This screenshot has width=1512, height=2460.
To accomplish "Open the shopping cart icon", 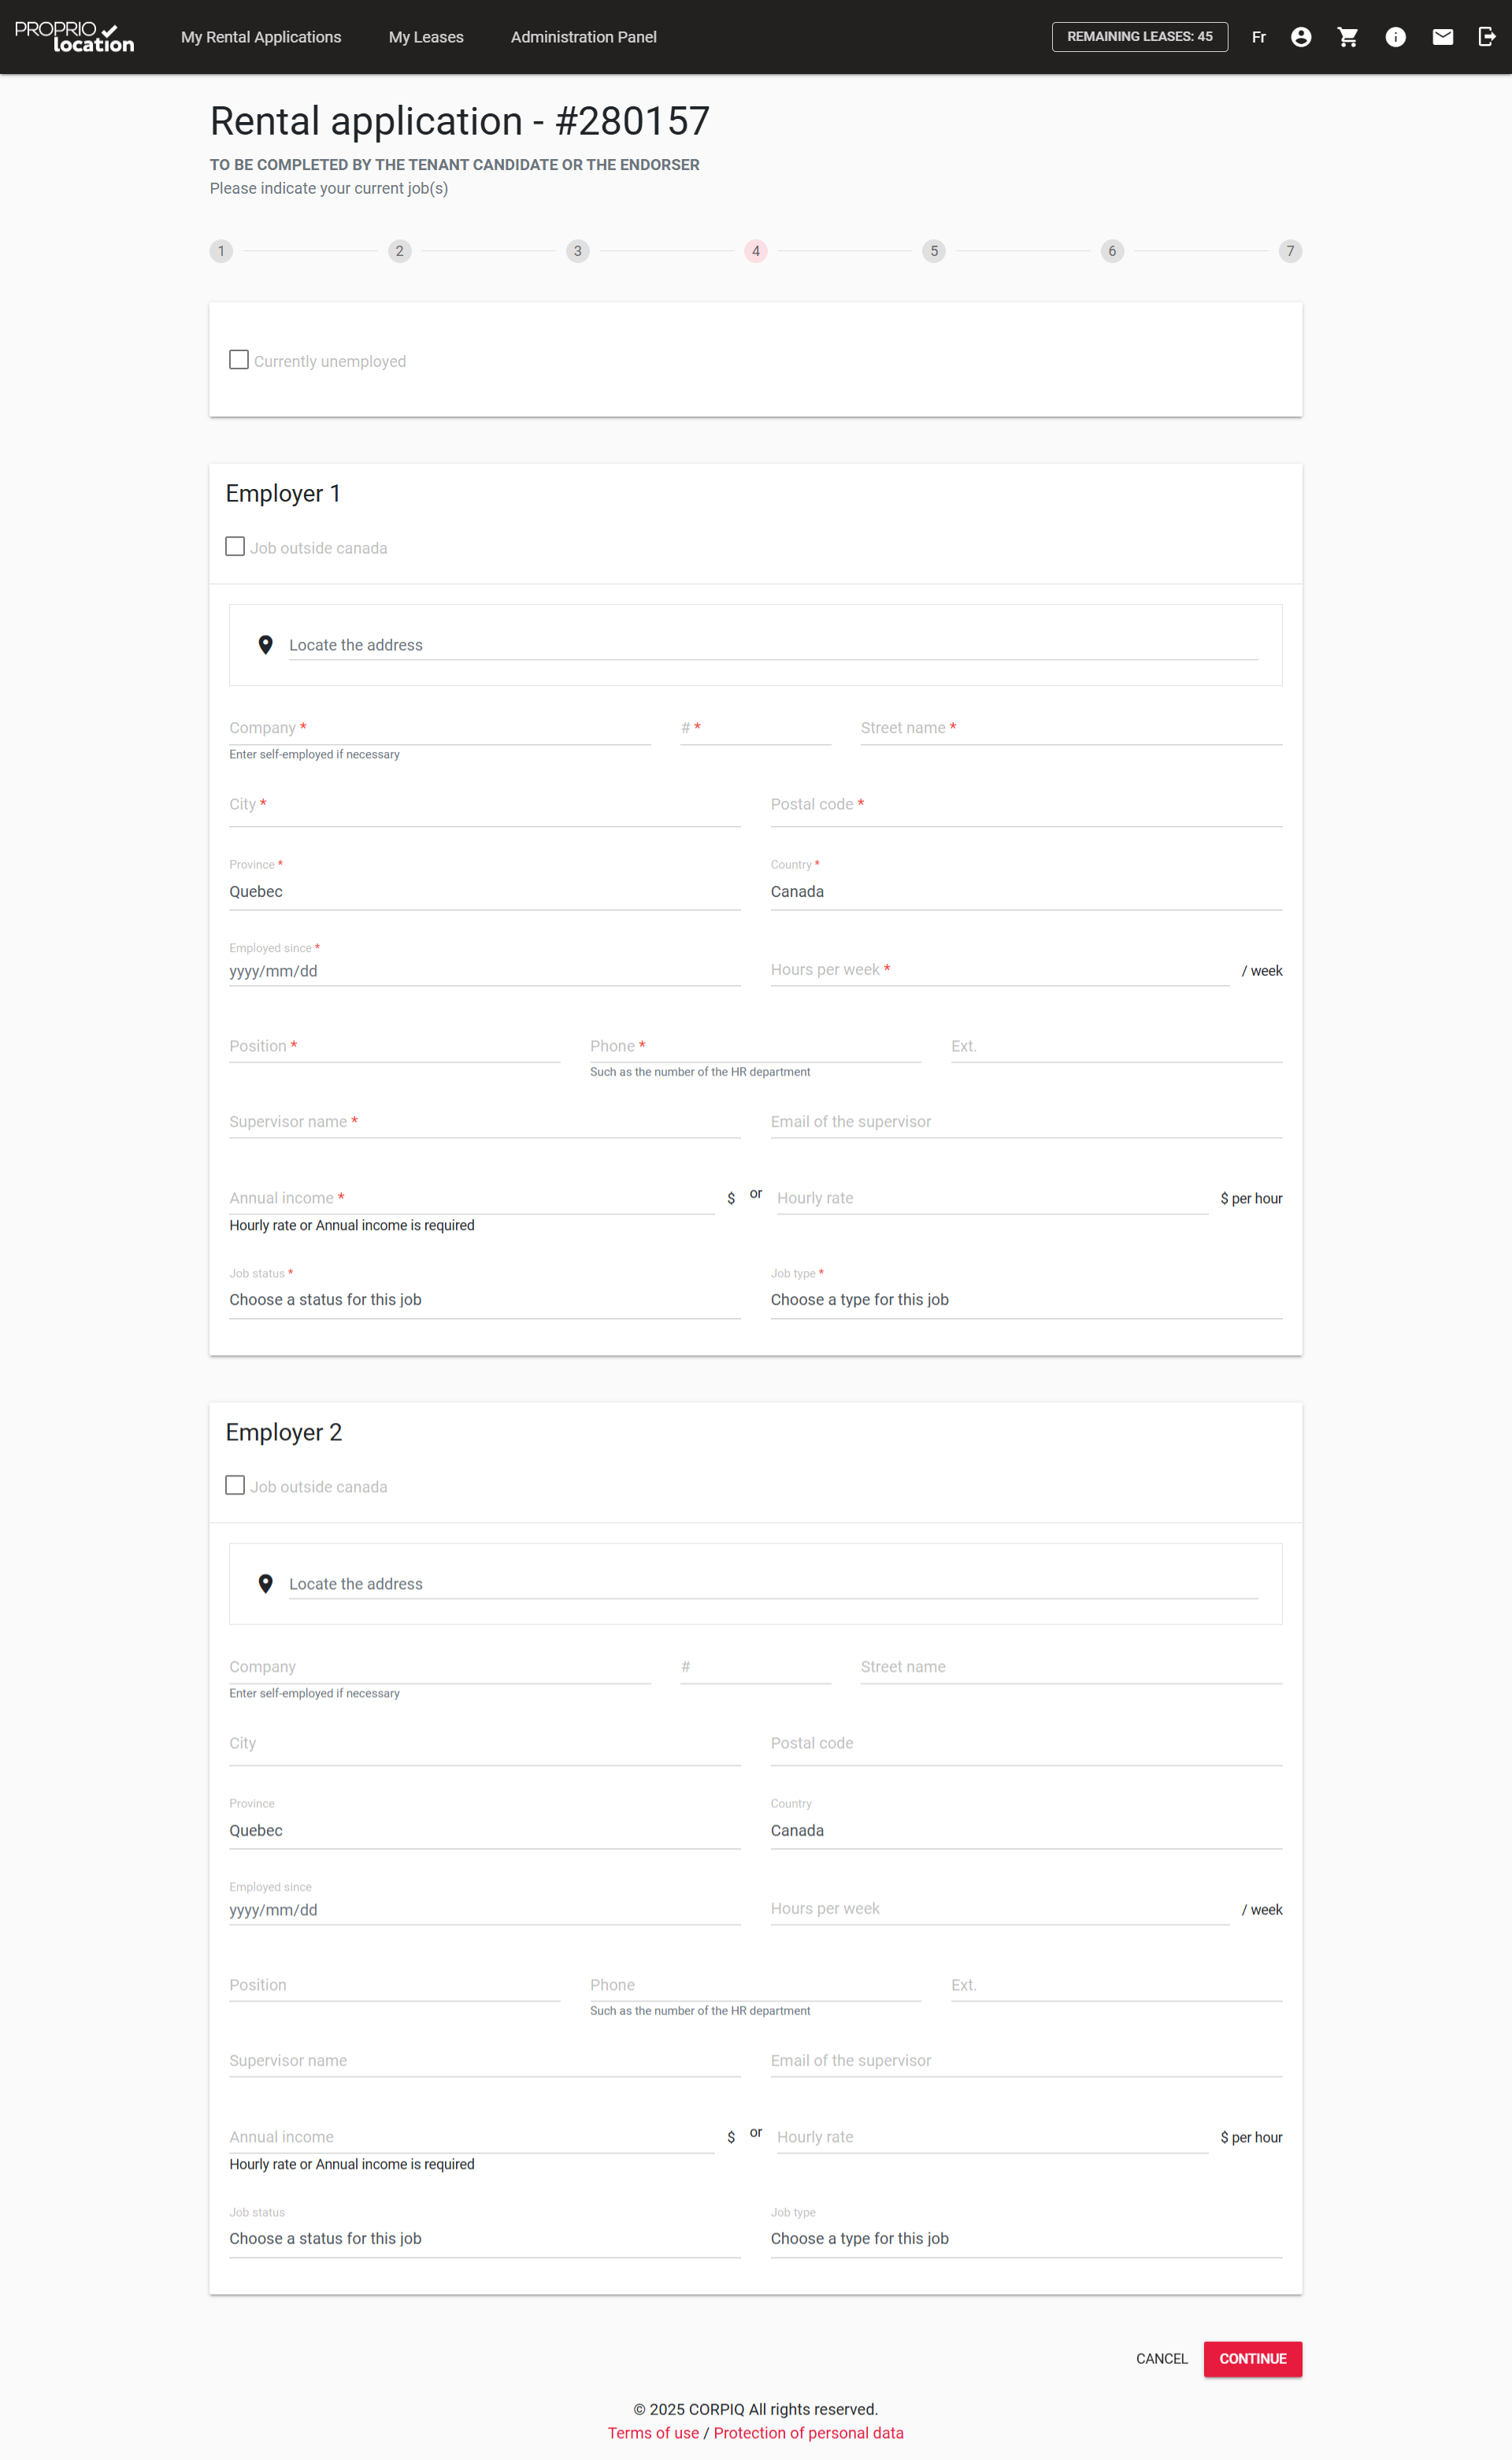I will coord(1347,37).
